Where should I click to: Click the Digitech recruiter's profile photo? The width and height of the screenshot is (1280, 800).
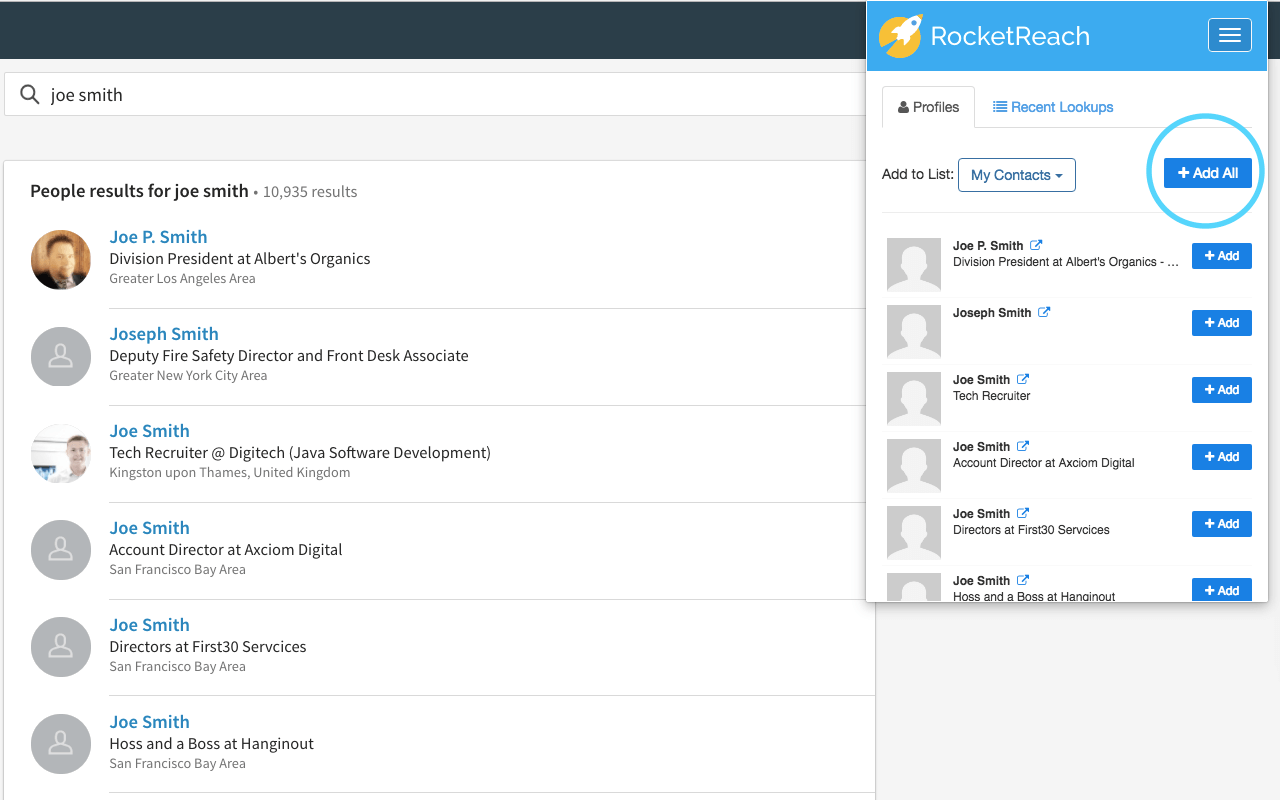[61, 453]
